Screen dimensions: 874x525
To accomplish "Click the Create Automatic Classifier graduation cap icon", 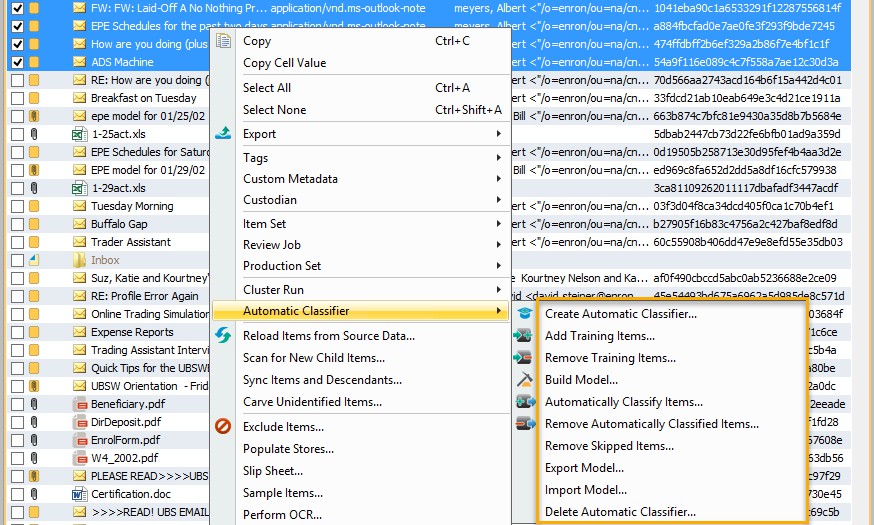I will coord(525,313).
